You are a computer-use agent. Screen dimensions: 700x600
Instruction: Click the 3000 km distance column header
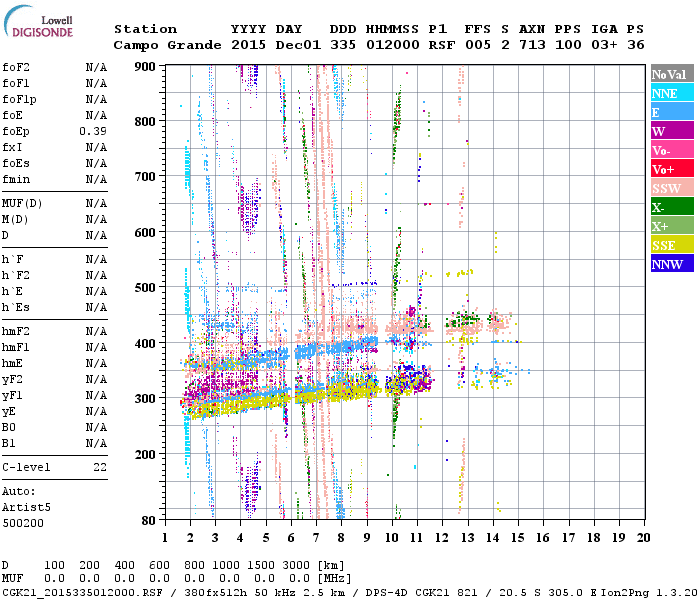tap(296, 566)
